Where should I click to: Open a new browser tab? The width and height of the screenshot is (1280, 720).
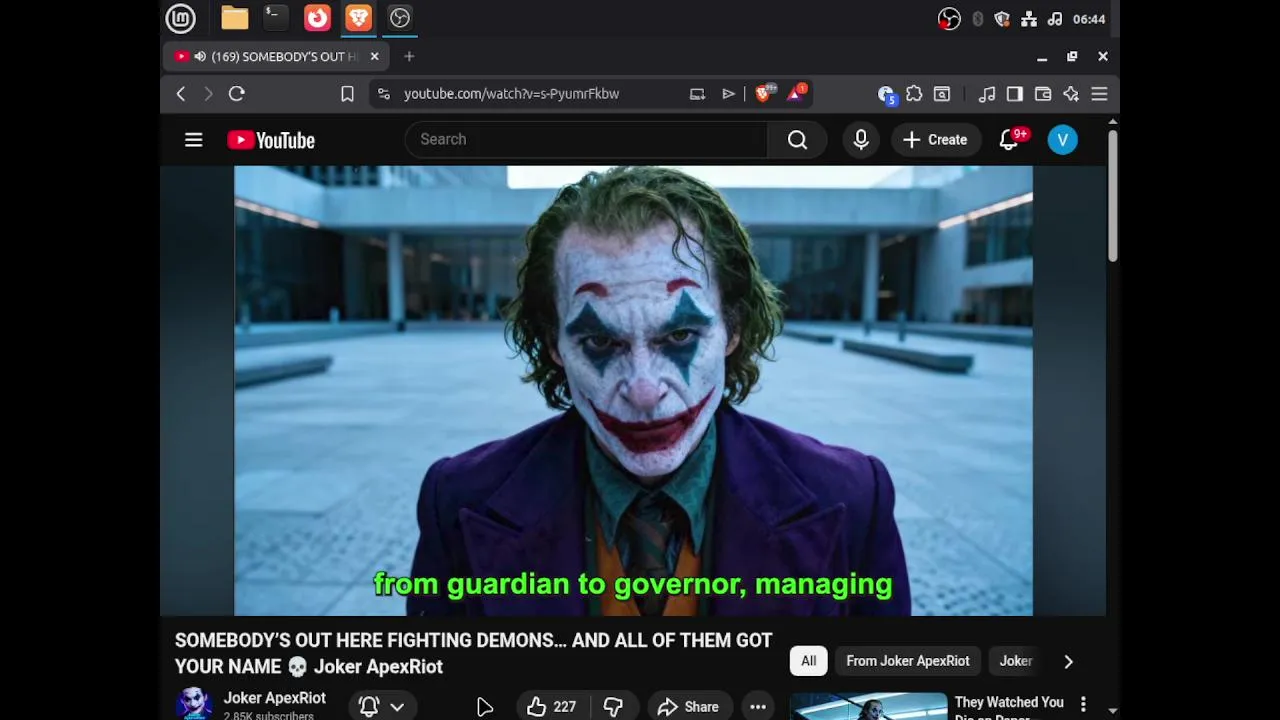(x=409, y=57)
